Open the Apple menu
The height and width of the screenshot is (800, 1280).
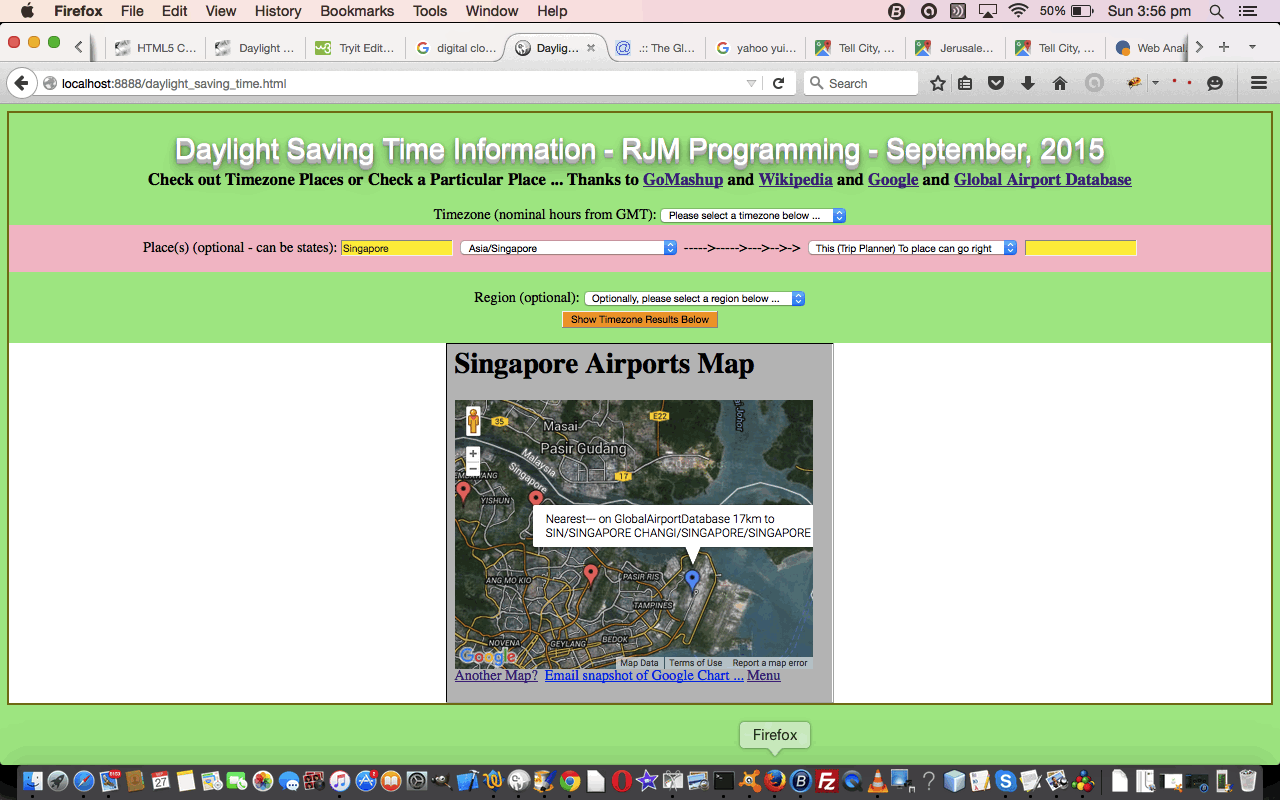(x=27, y=11)
